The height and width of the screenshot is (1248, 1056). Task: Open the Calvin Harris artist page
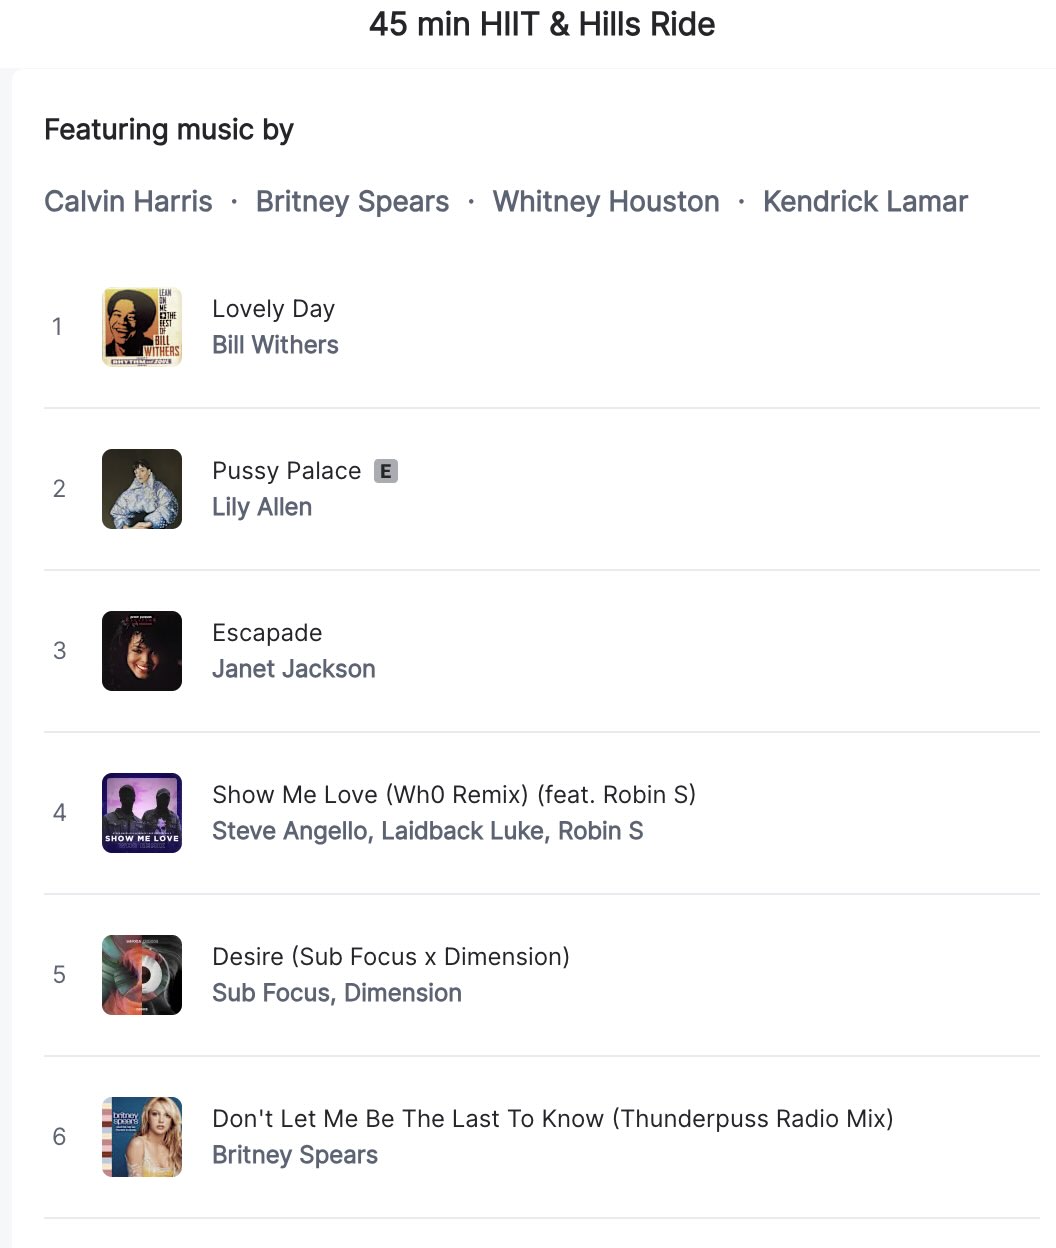(127, 201)
